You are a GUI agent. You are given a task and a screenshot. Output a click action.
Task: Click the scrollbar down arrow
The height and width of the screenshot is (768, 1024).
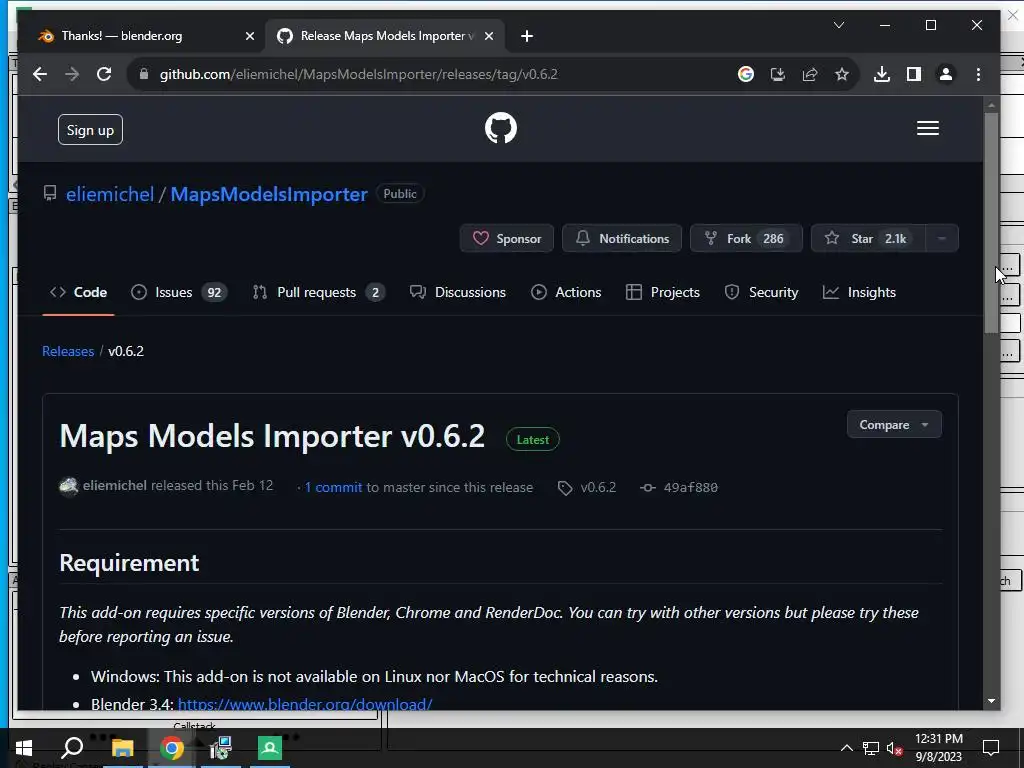point(991,701)
